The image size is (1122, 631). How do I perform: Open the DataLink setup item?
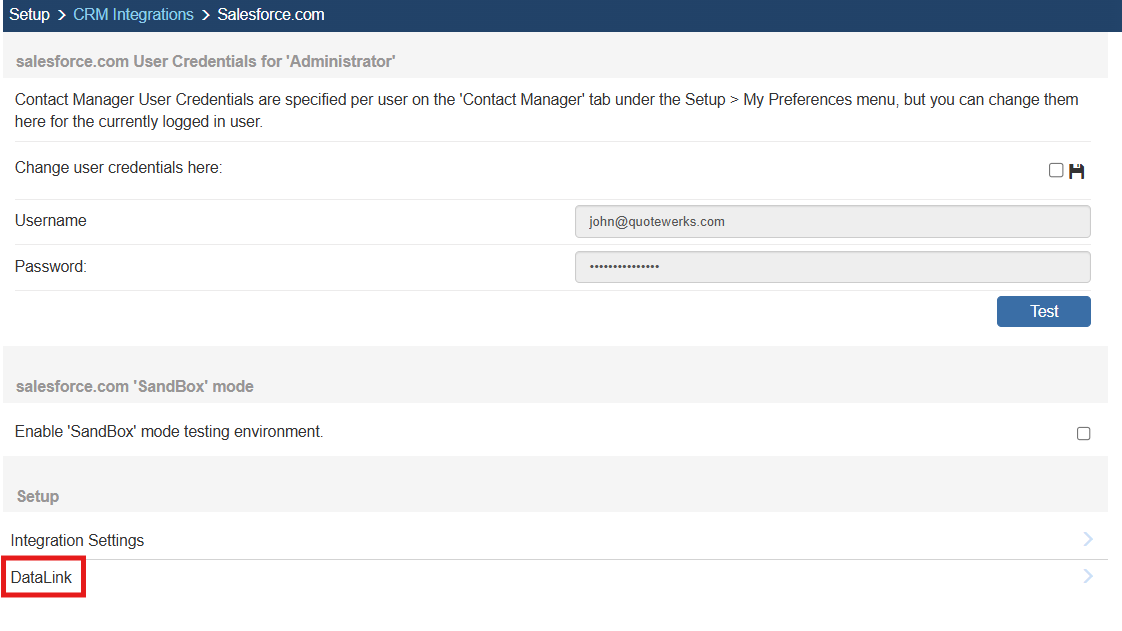click(x=41, y=577)
